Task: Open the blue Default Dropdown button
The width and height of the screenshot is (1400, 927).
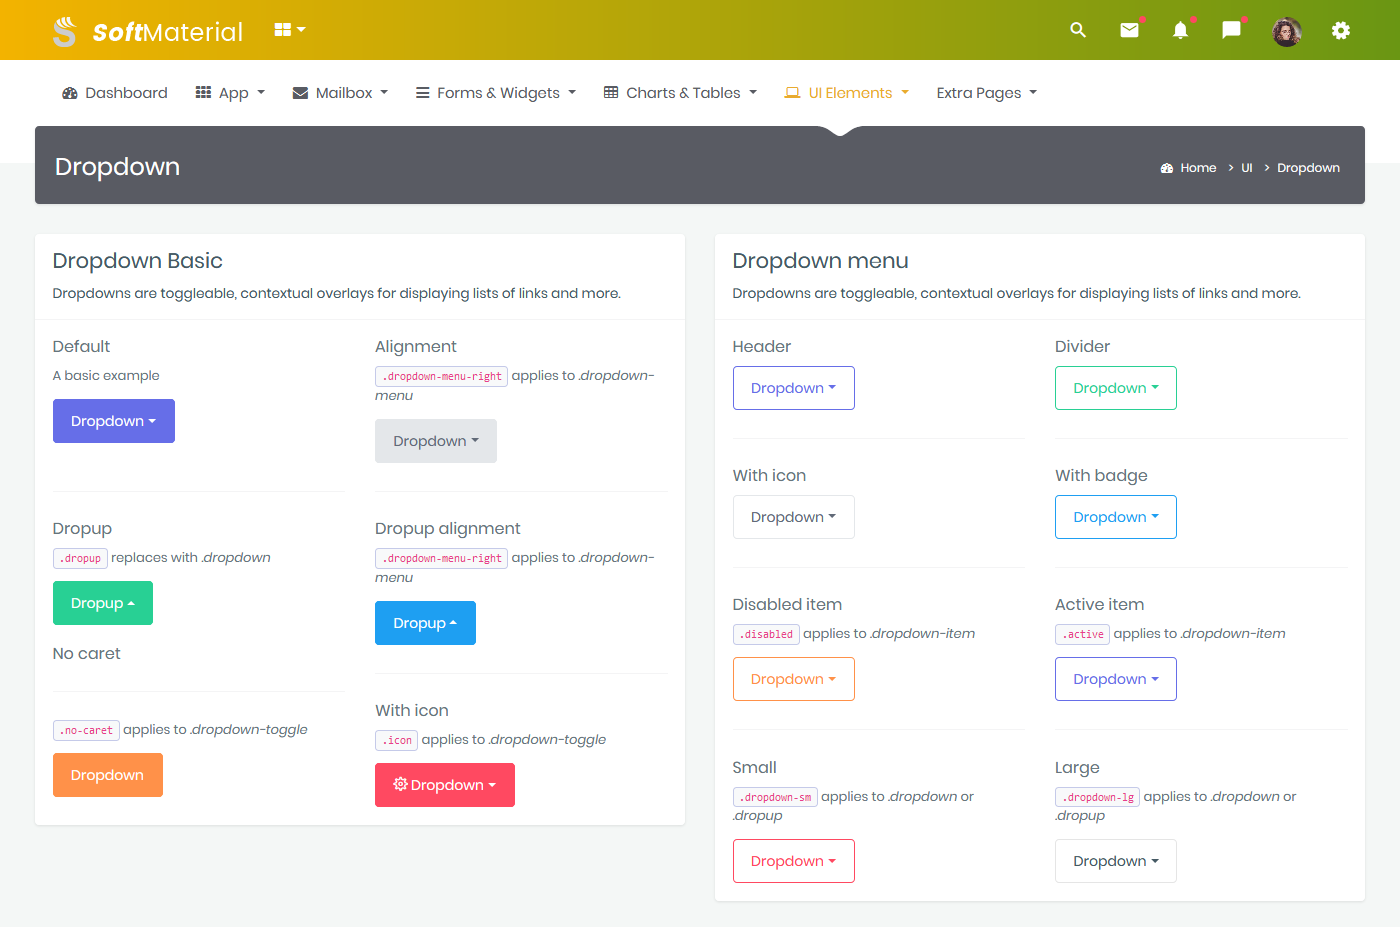Action: (113, 421)
